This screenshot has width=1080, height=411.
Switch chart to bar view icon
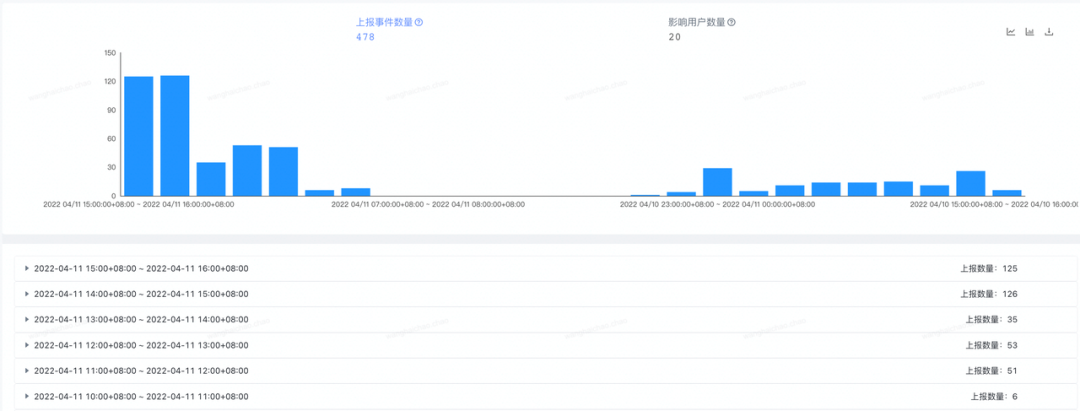(x=1029, y=32)
